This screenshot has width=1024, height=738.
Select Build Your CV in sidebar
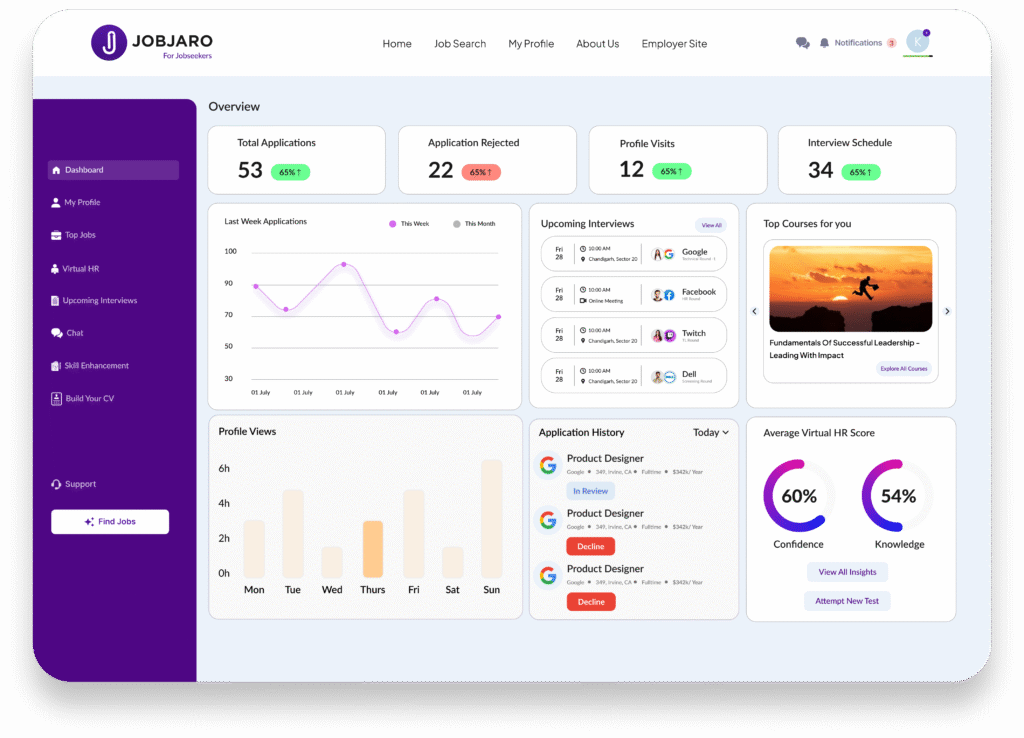click(88, 399)
